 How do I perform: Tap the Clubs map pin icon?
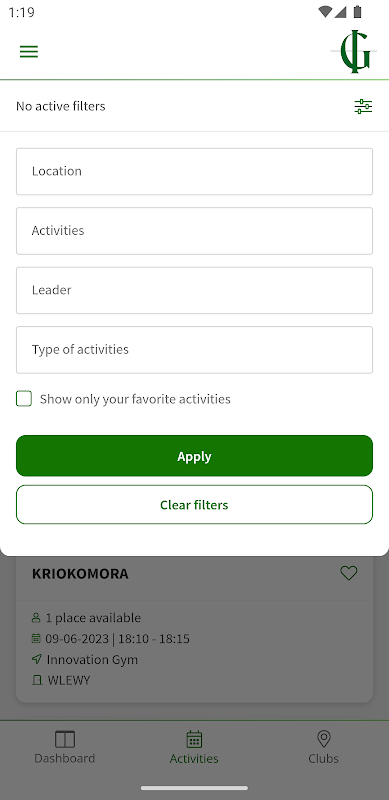coord(324,739)
